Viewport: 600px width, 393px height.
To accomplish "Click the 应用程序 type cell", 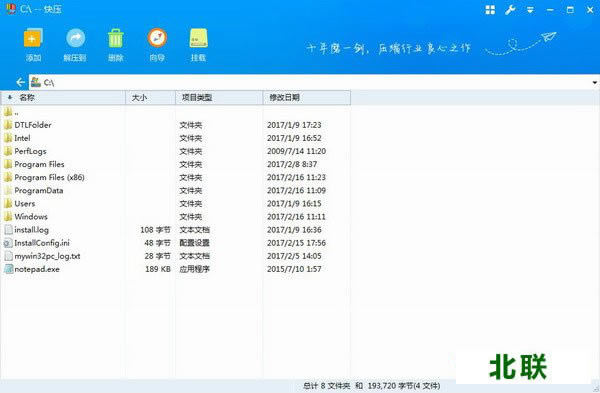I will point(194,269).
